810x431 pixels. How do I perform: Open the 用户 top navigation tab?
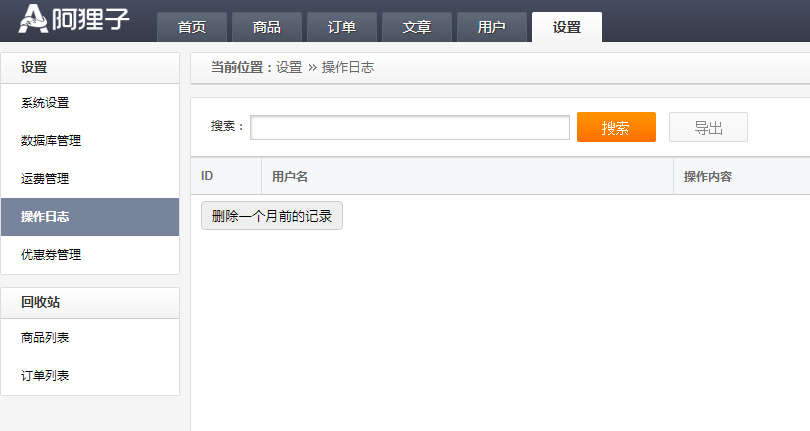tap(491, 28)
